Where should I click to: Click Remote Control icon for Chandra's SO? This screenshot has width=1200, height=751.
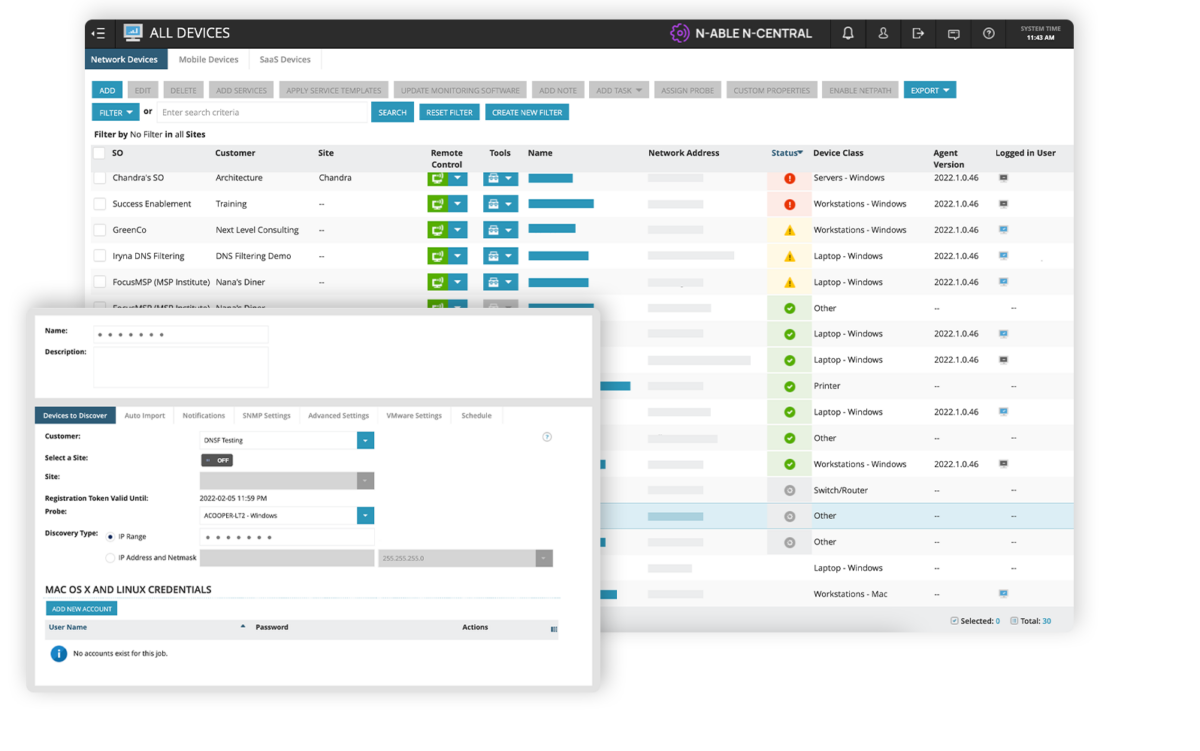pos(438,178)
